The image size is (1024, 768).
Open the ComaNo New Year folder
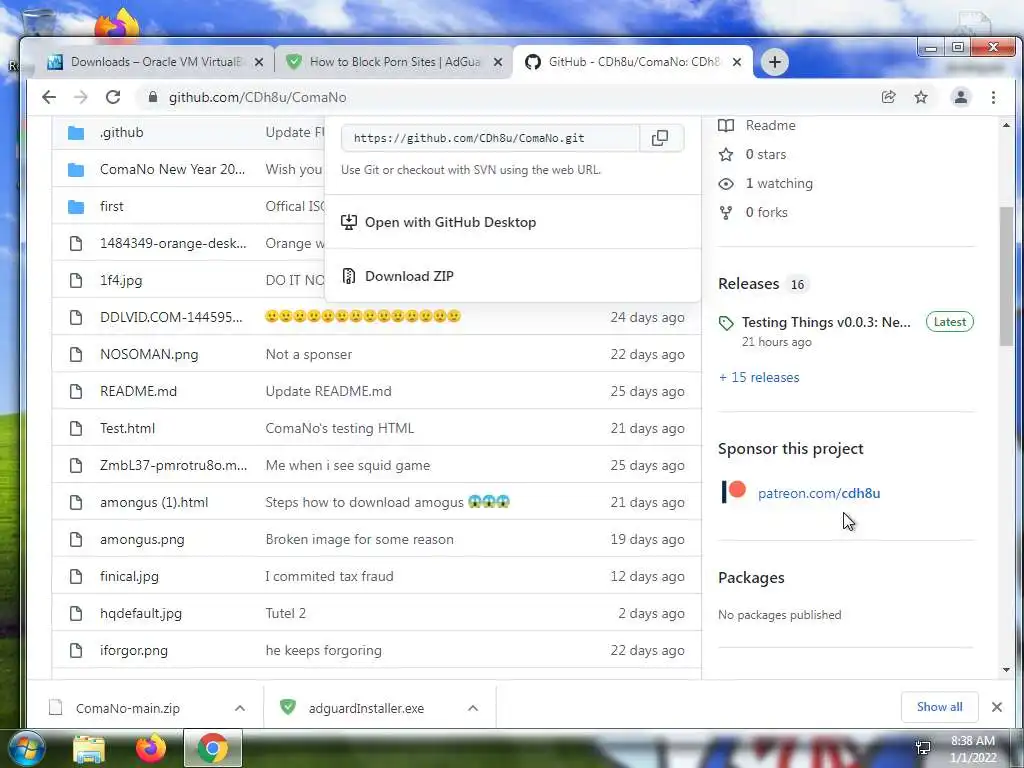(x=172, y=169)
